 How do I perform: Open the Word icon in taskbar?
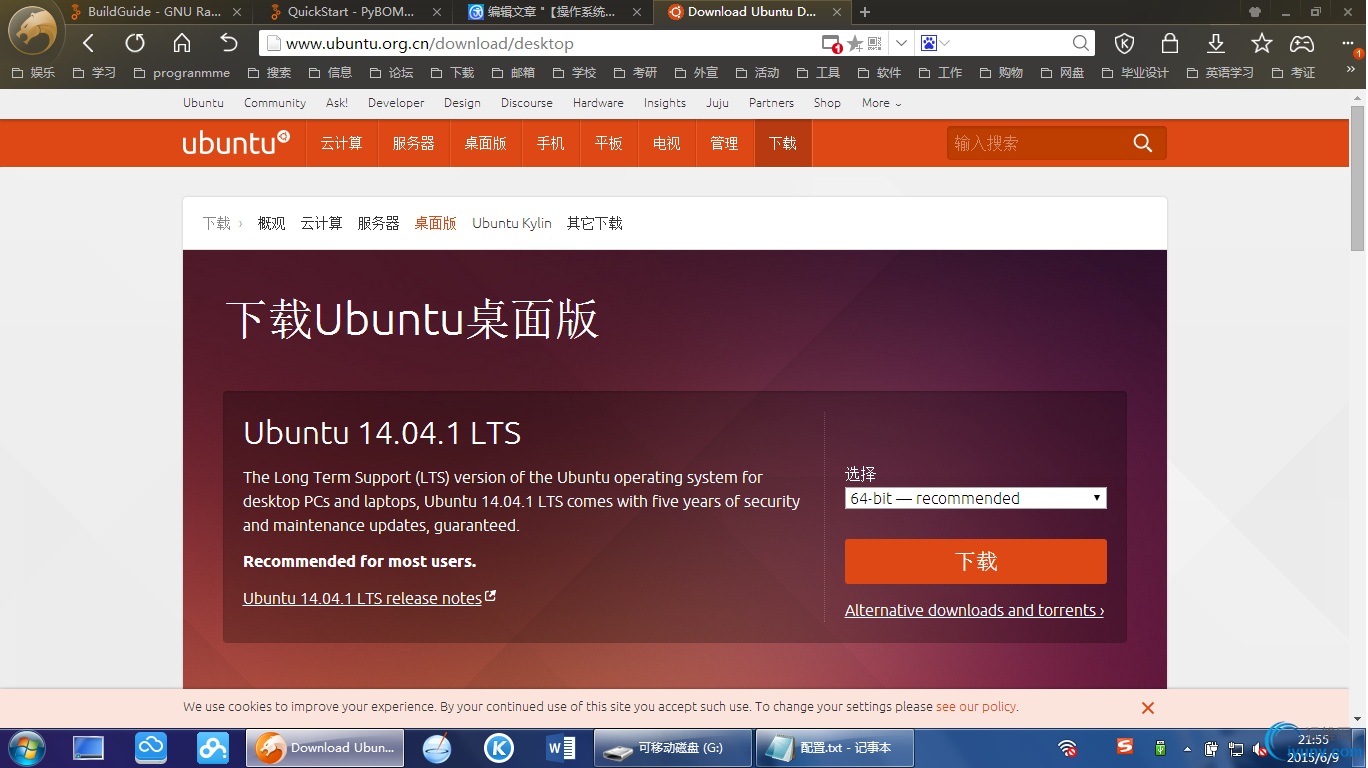point(561,747)
